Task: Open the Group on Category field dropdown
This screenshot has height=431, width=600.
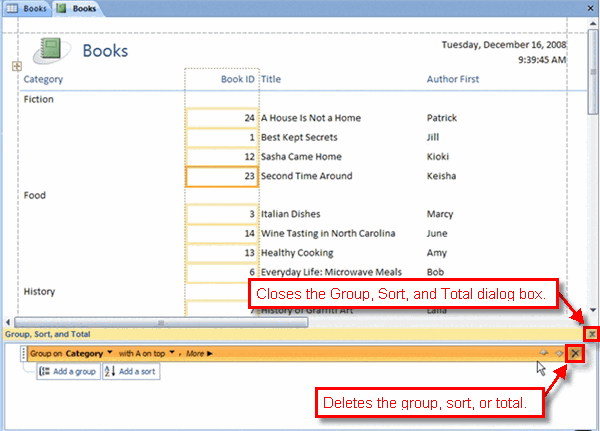Action: [x=110, y=352]
